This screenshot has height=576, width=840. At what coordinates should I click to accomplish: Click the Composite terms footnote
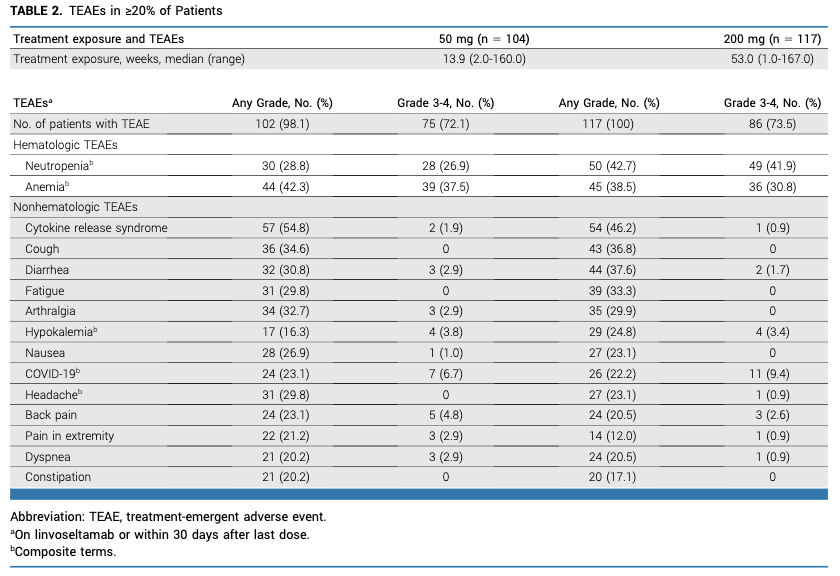[63, 552]
